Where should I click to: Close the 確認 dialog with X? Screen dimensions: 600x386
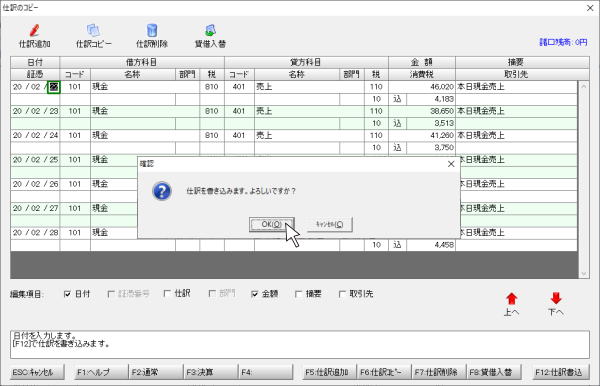click(451, 164)
